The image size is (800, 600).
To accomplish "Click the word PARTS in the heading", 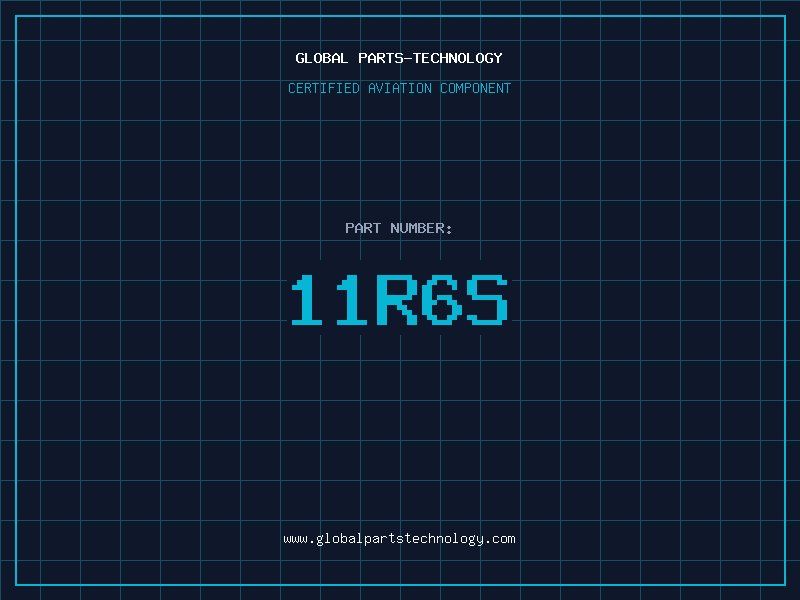I will 379,58.
